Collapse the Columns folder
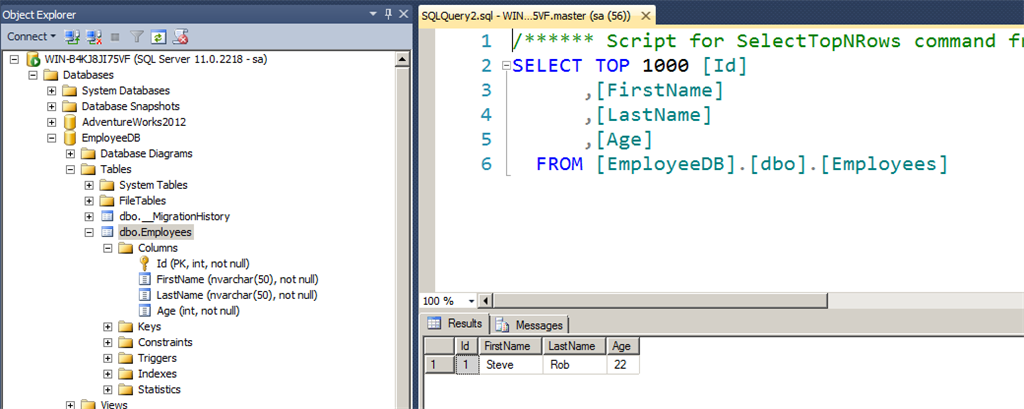1024x409 pixels. tap(108, 248)
